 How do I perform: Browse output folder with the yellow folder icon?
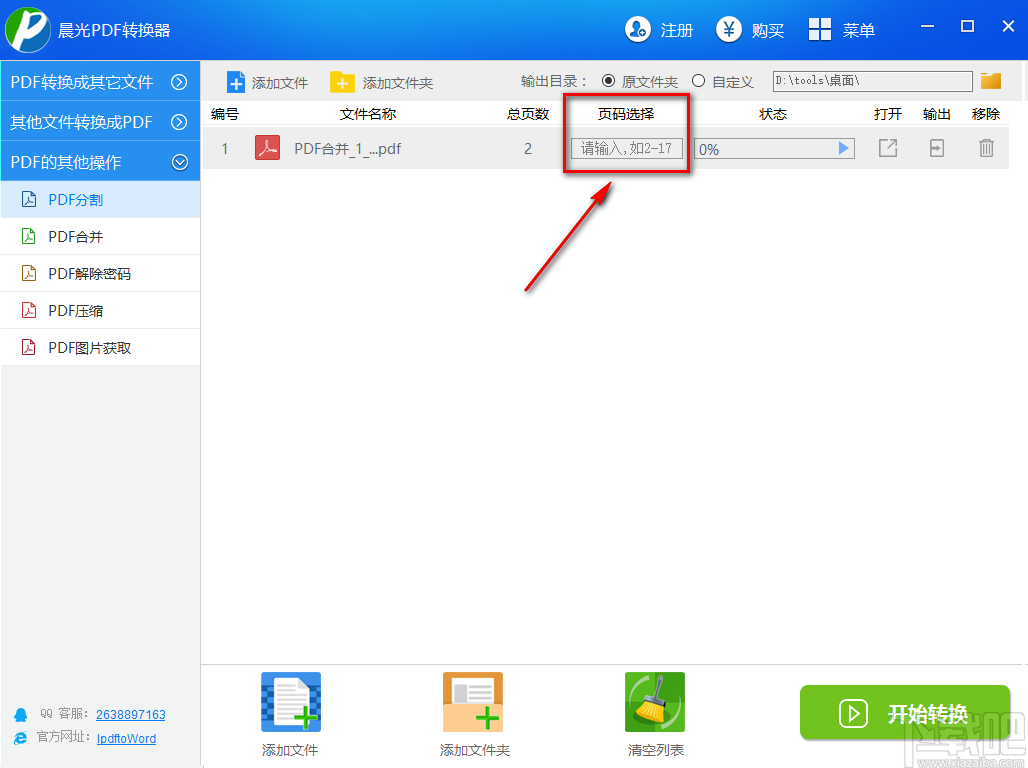pyautogui.click(x=991, y=81)
